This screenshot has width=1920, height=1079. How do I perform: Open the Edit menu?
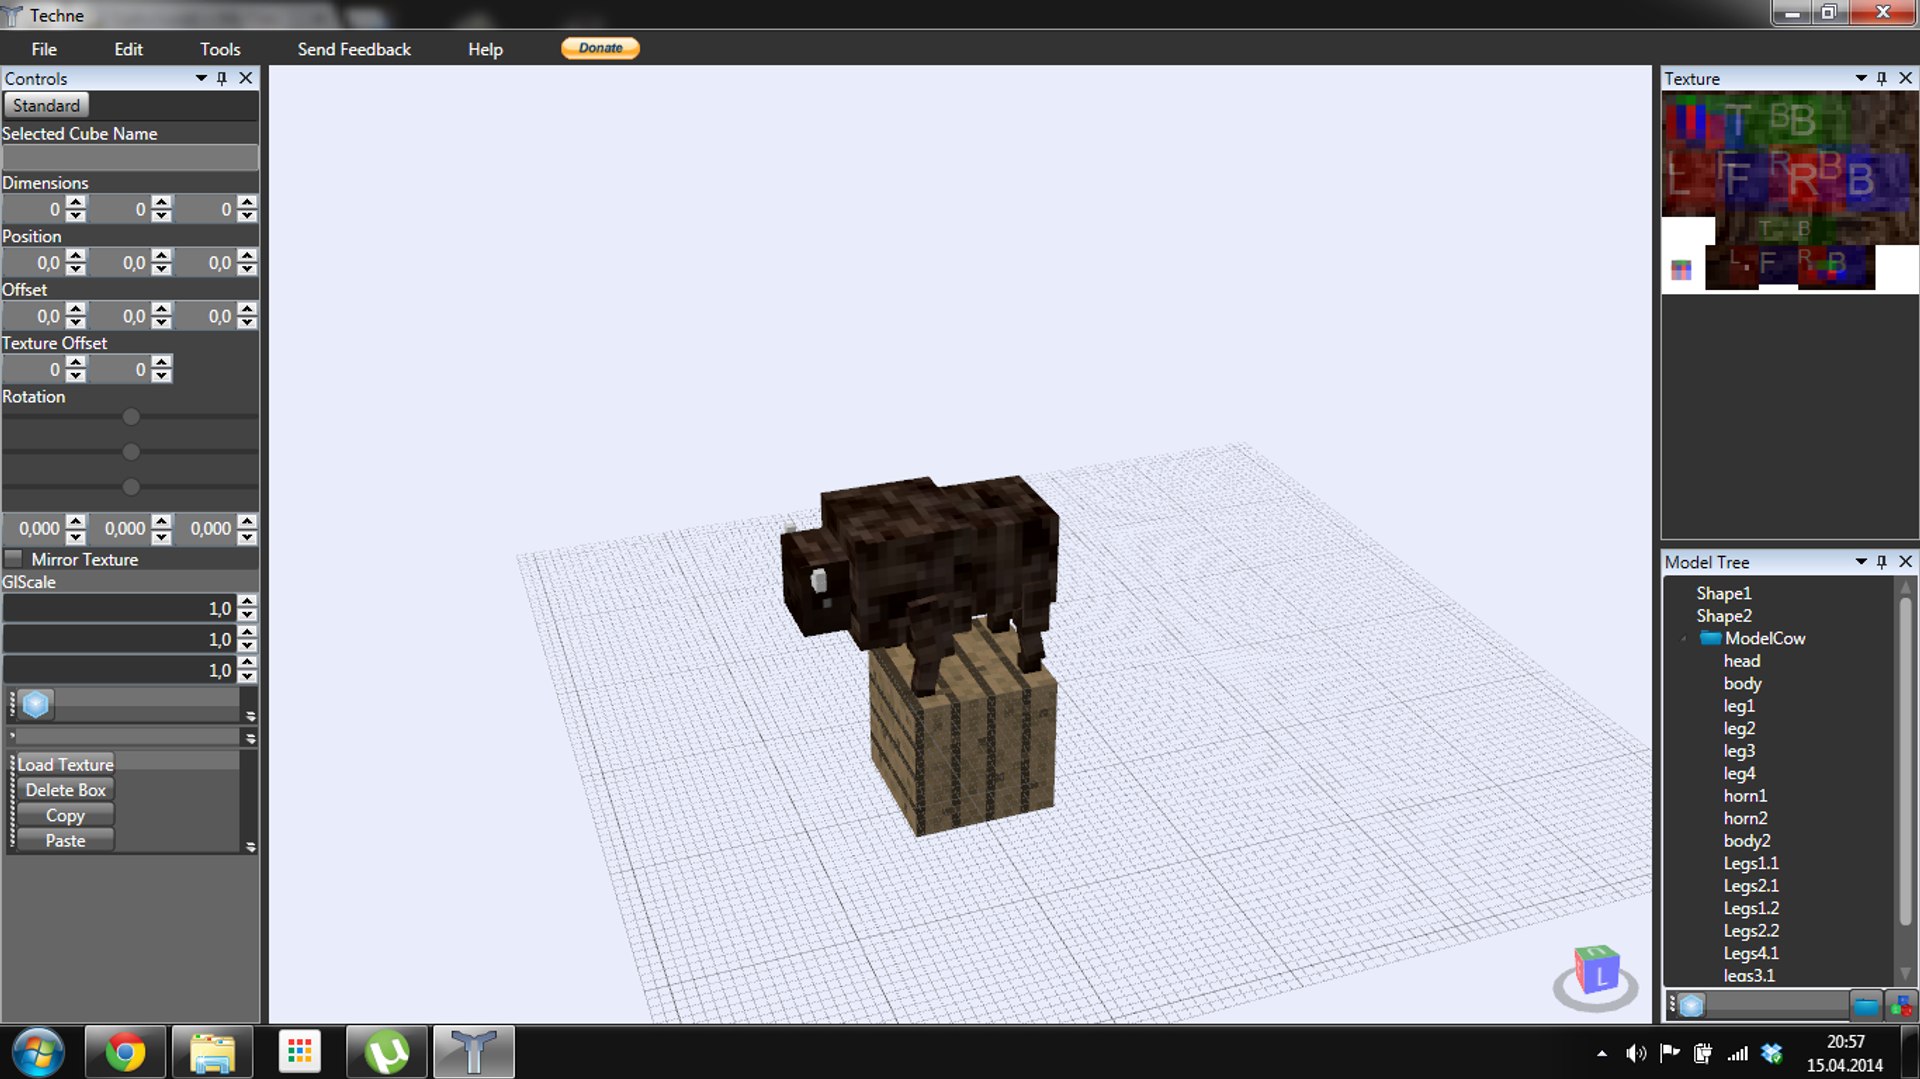coord(128,49)
